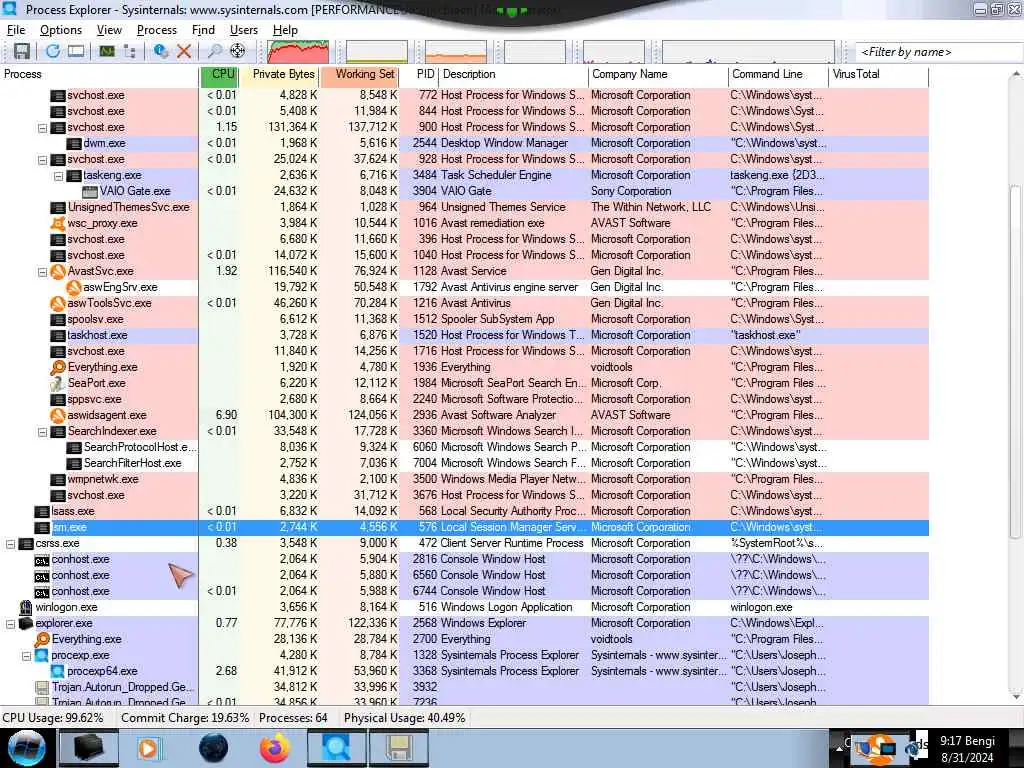Click the Find Handle or DLL magnifier icon
This screenshot has height=768, width=1024.
coord(215,51)
